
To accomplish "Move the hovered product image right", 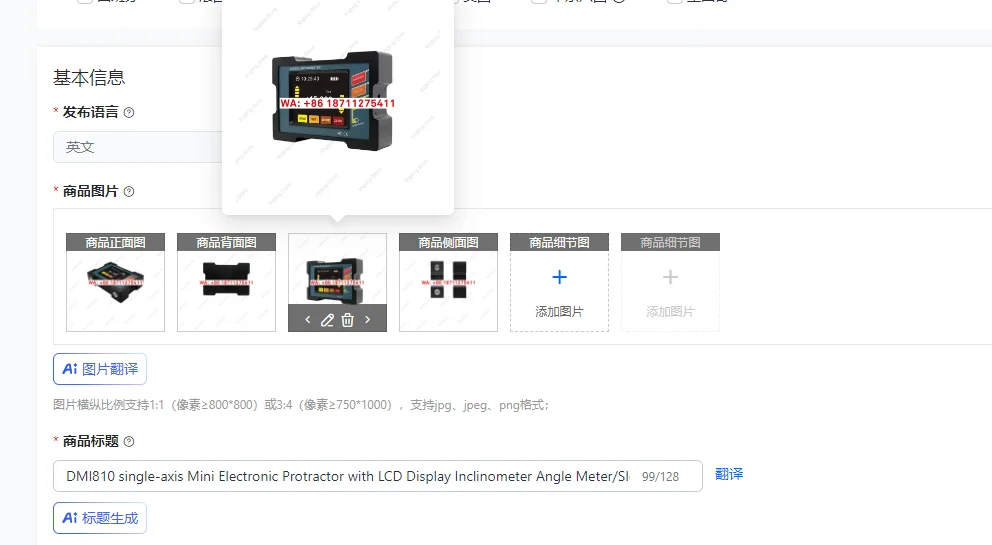I will point(368,320).
